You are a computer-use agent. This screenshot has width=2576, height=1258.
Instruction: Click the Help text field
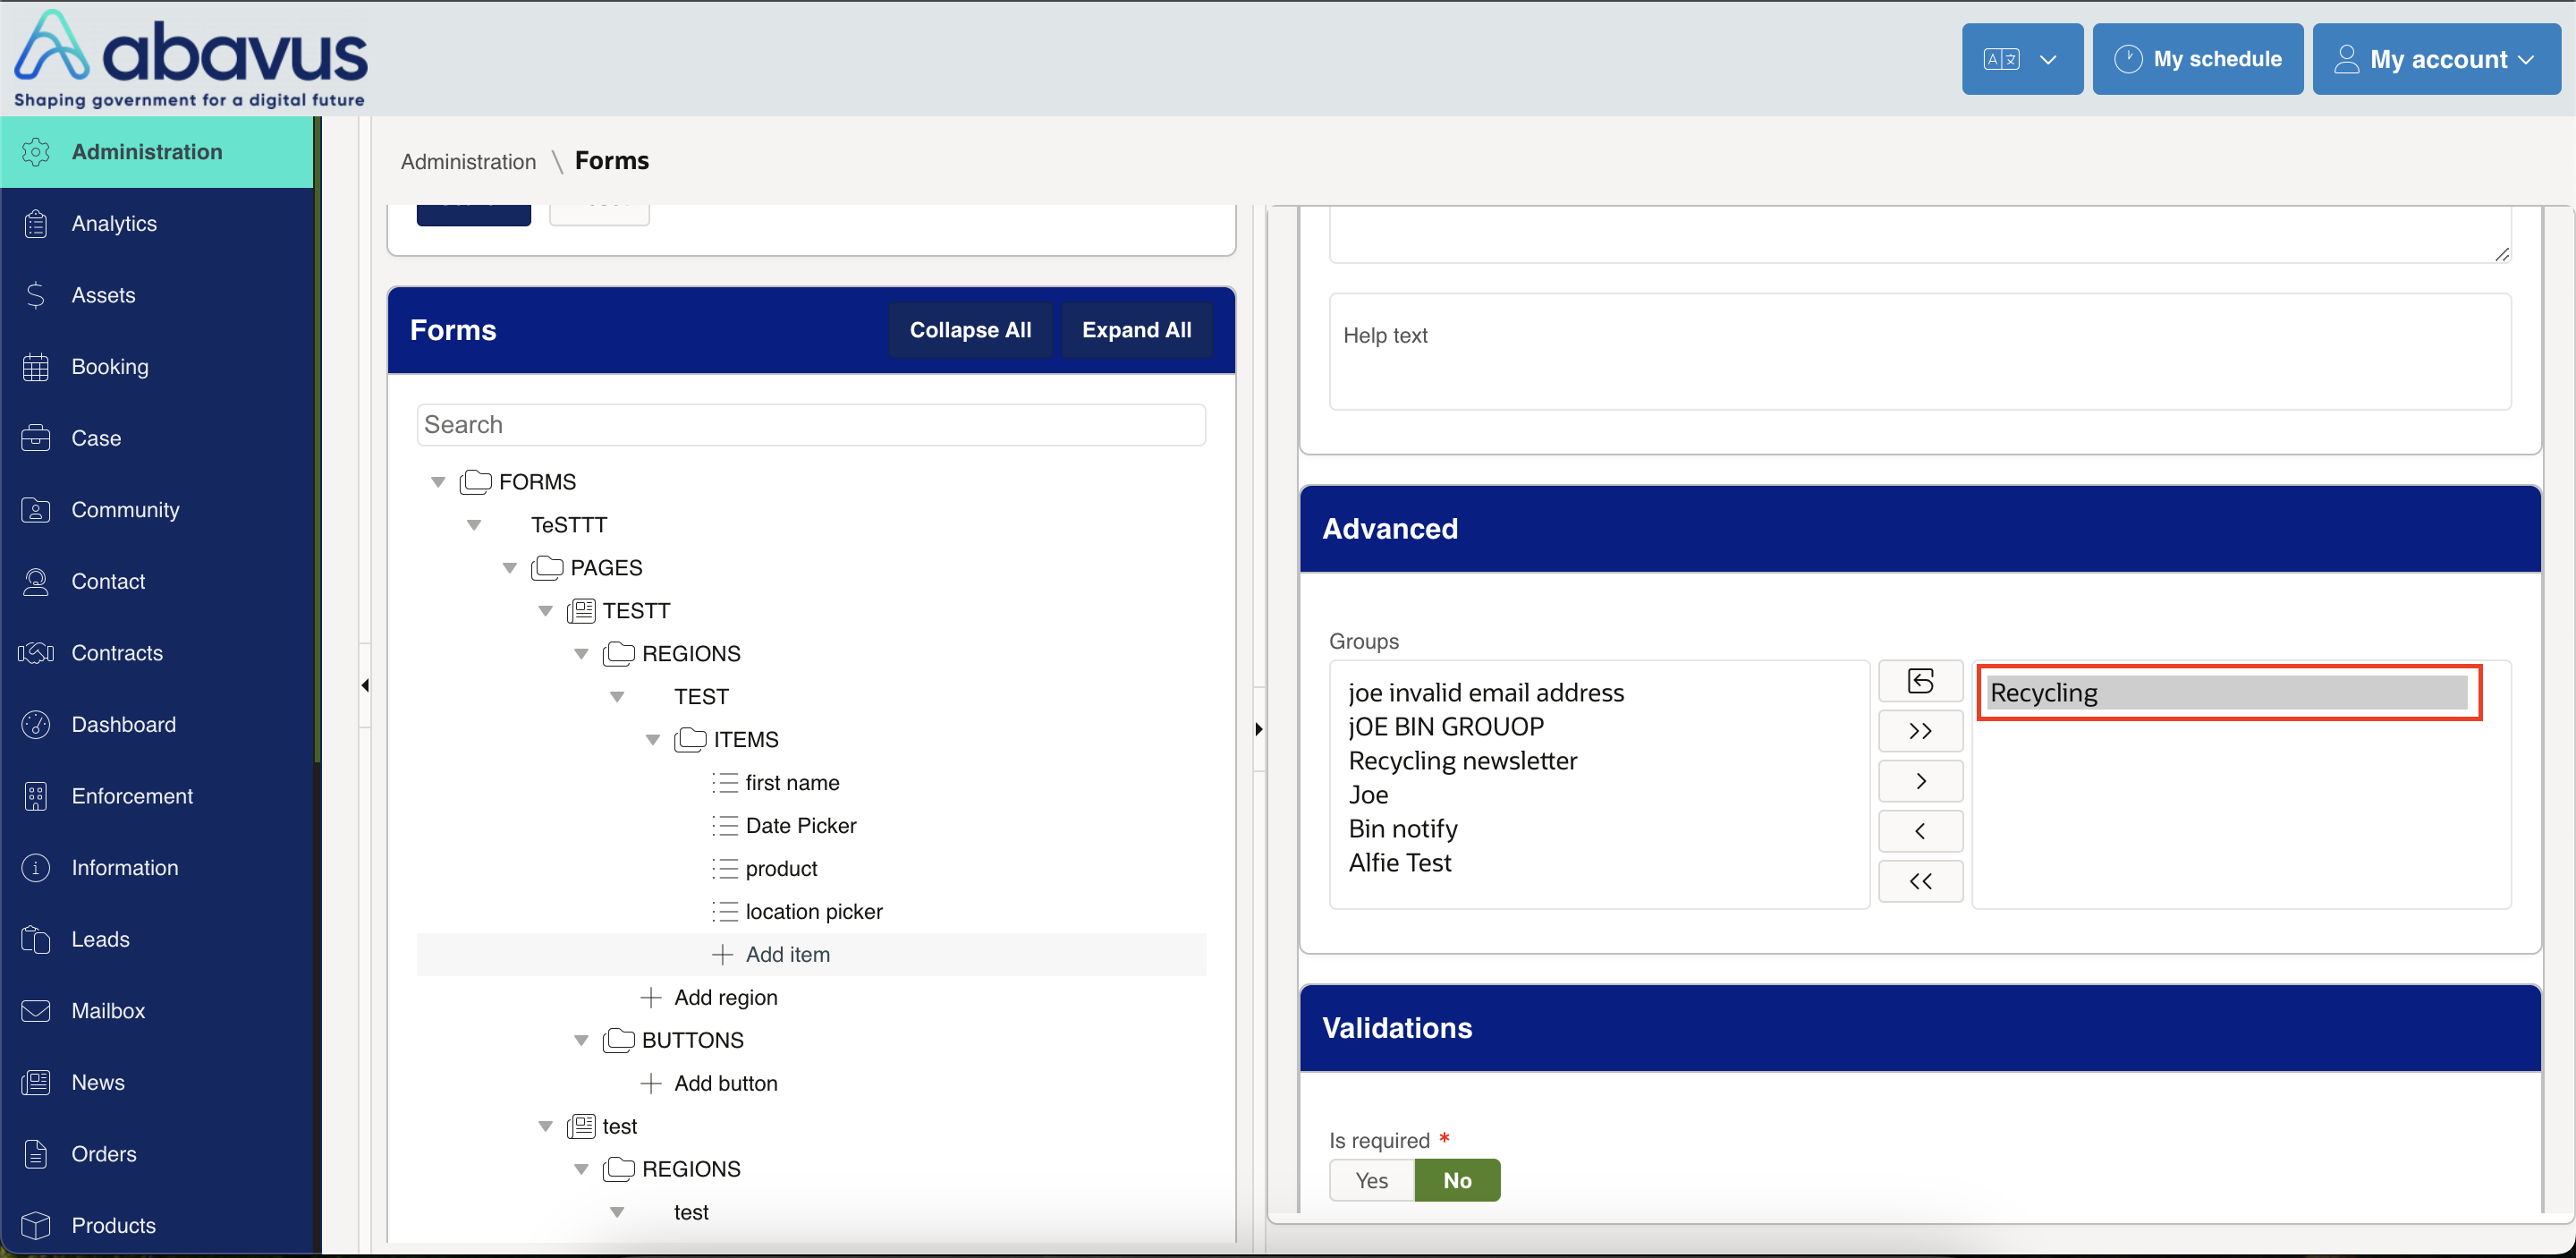tap(1920, 351)
